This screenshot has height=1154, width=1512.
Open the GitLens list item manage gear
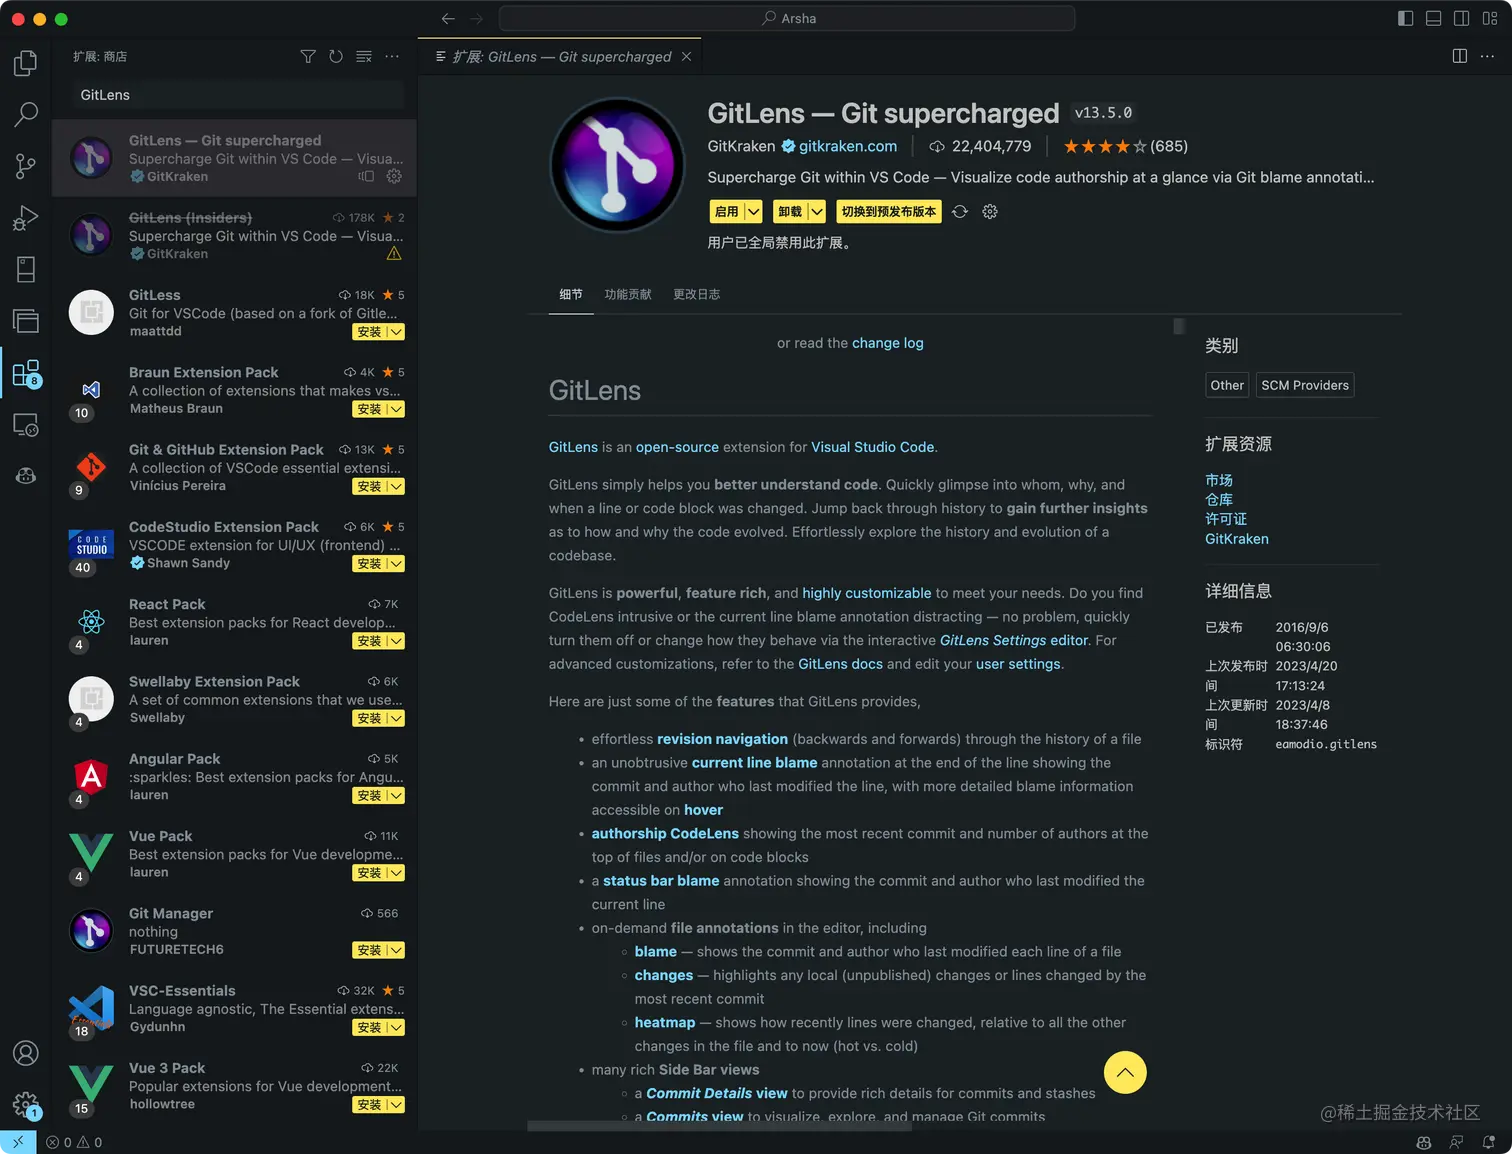click(x=394, y=176)
